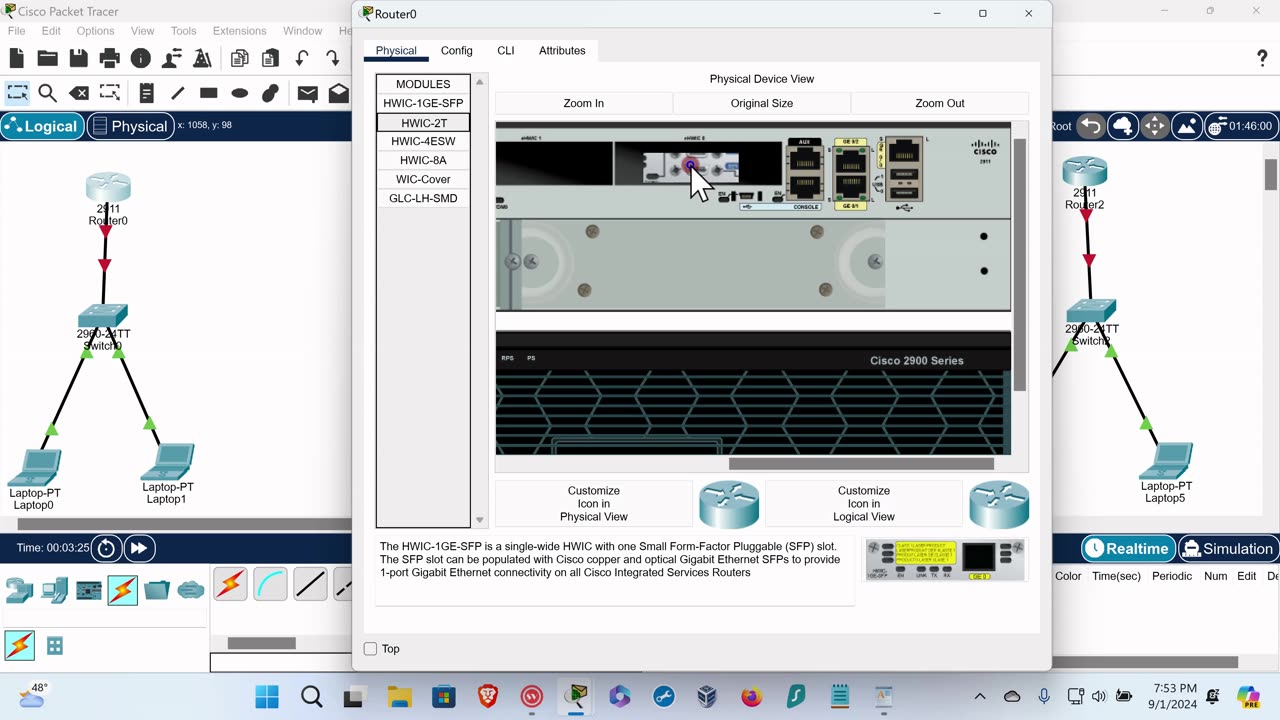The width and height of the screenshot is (1280, 720).
Task: Click the Zoom In button
Action: pos(584,103)
